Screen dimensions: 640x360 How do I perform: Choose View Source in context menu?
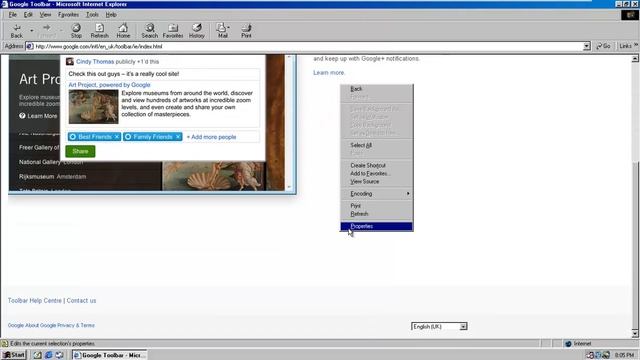coord(376,182)
